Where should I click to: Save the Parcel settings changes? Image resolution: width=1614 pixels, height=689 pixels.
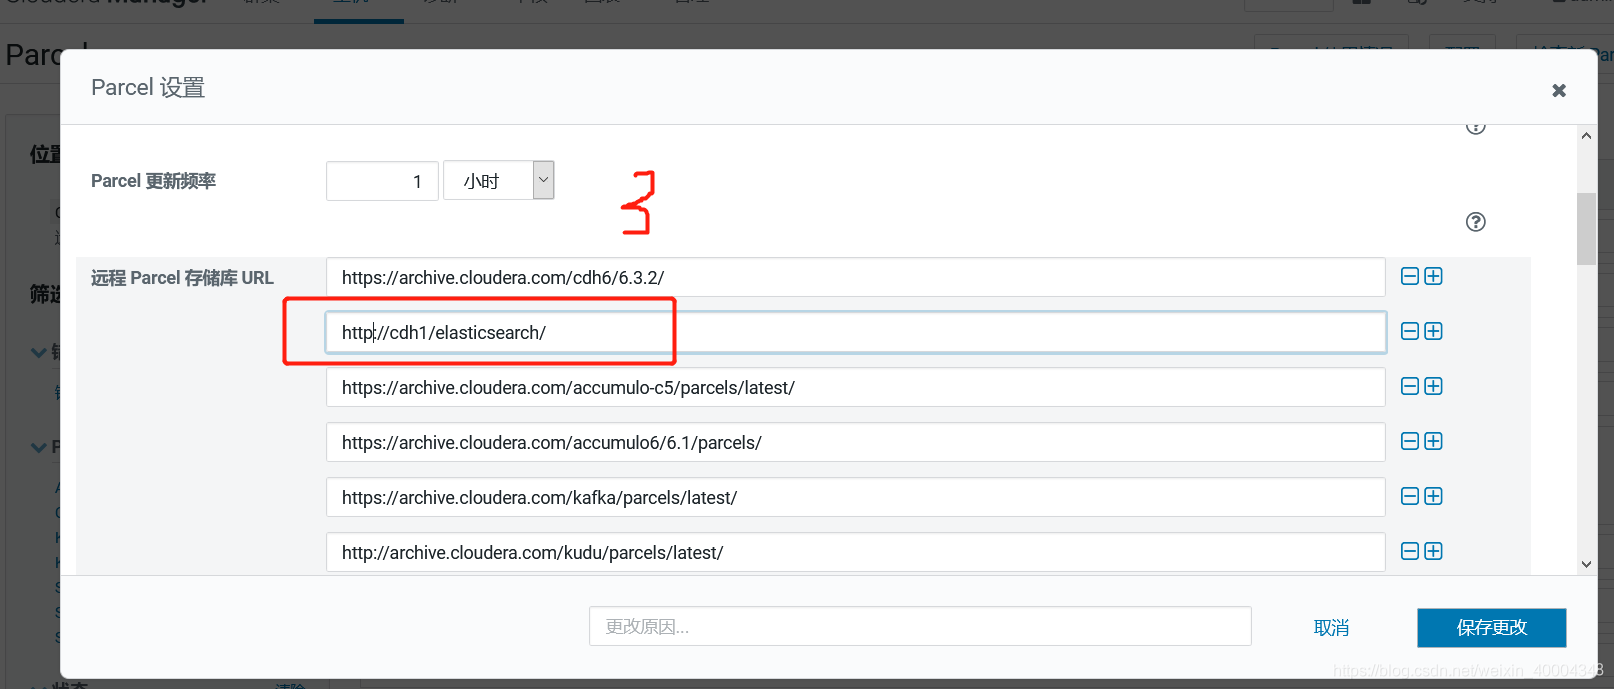click(1491, 628)
